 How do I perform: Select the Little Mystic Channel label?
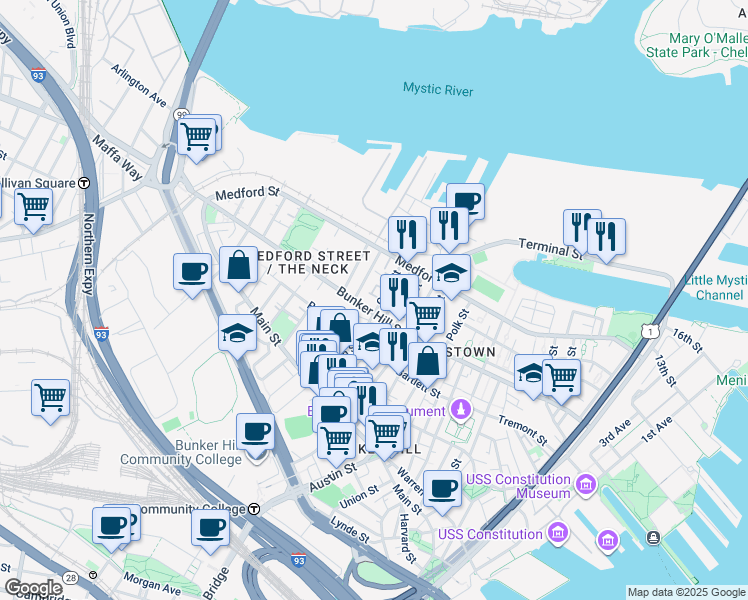(x=716, y=288)
